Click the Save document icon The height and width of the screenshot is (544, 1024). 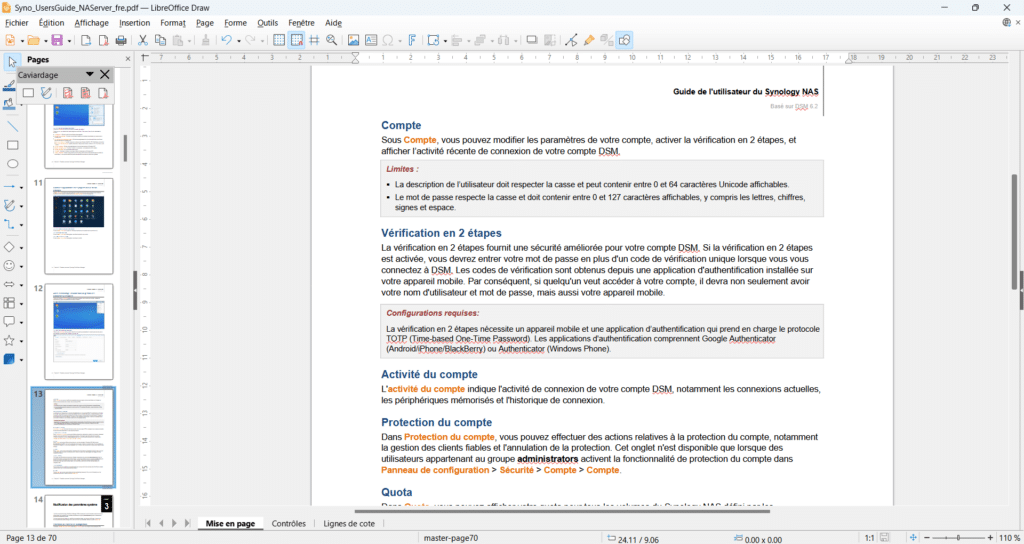tap(57, 40)
